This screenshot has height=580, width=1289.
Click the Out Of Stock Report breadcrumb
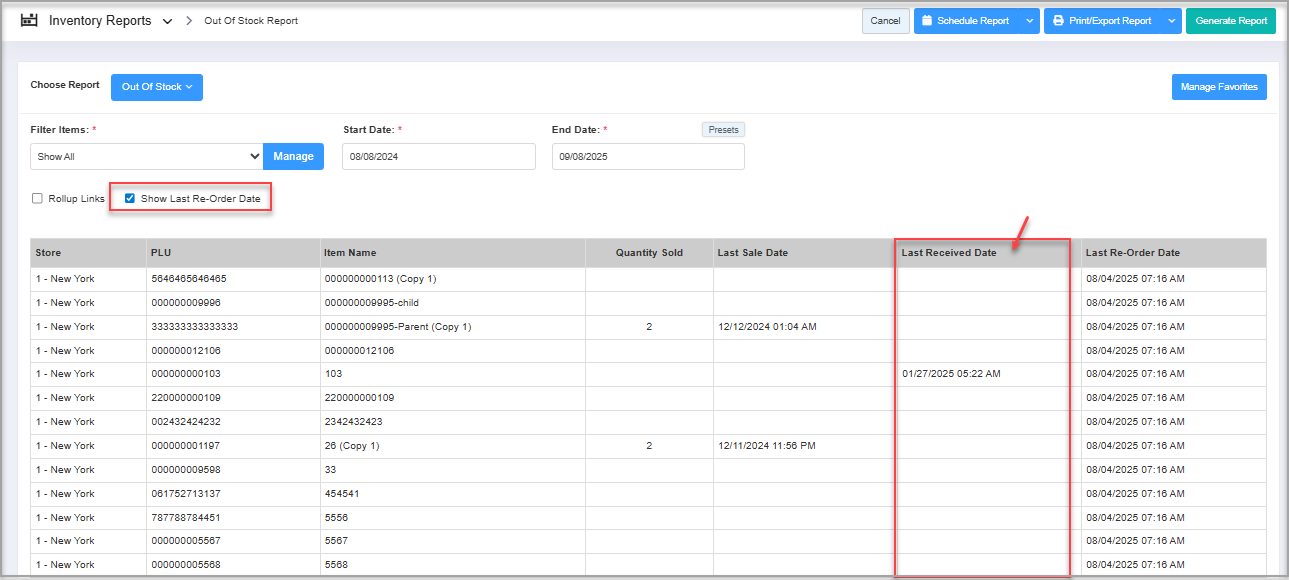click(250, 21)
